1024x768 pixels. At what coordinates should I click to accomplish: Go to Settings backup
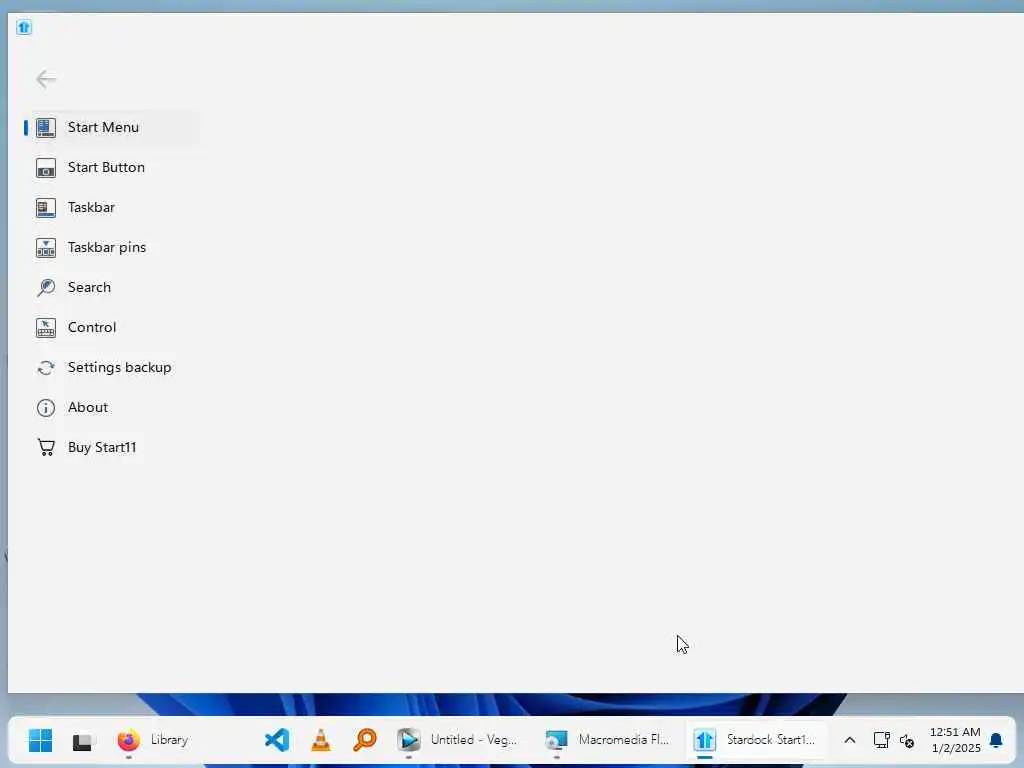[x=112, y=367]
